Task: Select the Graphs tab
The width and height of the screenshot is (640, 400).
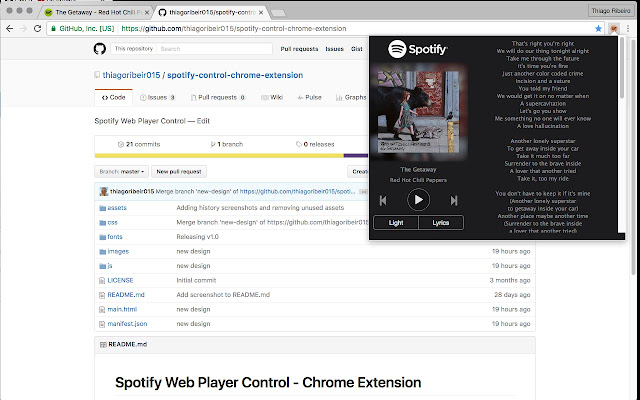Action: (351, 98)
